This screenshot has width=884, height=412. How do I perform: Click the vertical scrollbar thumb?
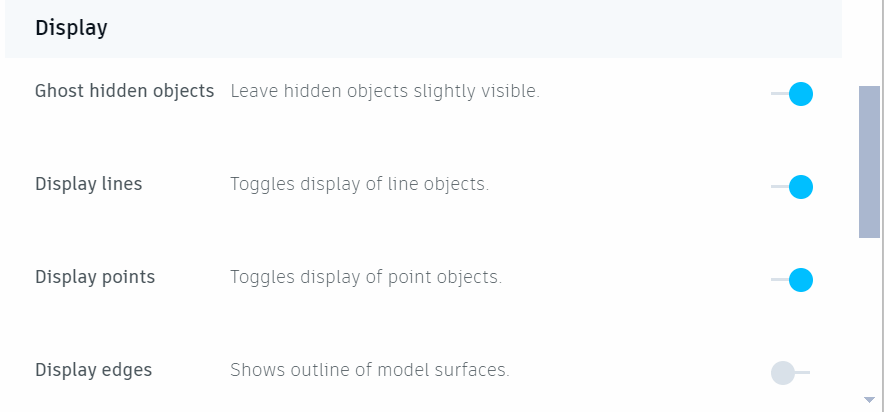(869, 161)
